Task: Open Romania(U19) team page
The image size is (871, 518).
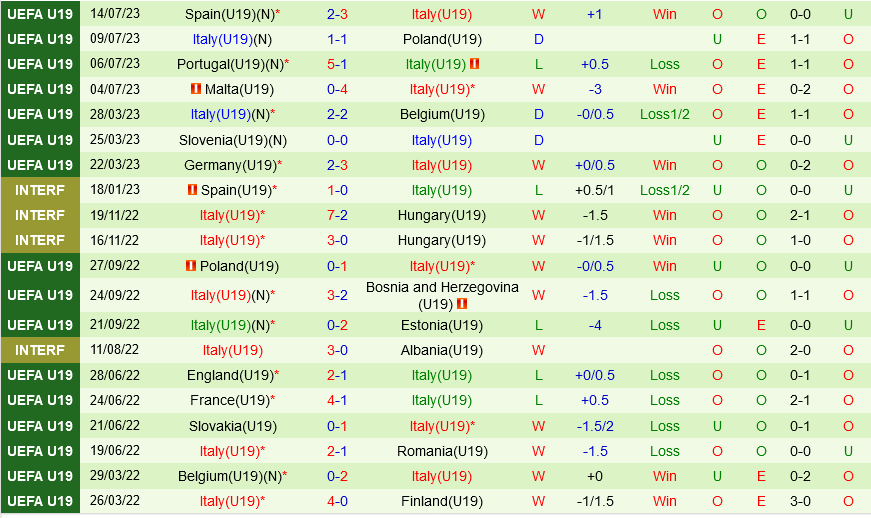Action: 442,451
